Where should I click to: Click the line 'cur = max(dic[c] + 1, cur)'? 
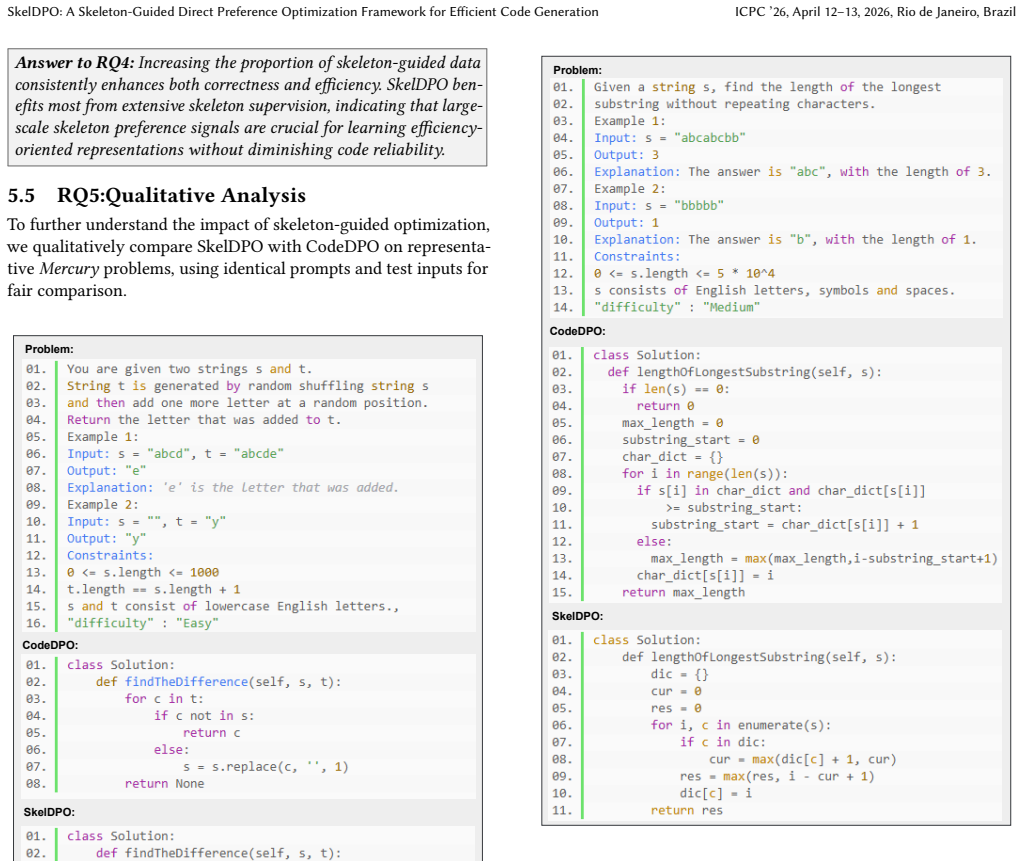802,759
